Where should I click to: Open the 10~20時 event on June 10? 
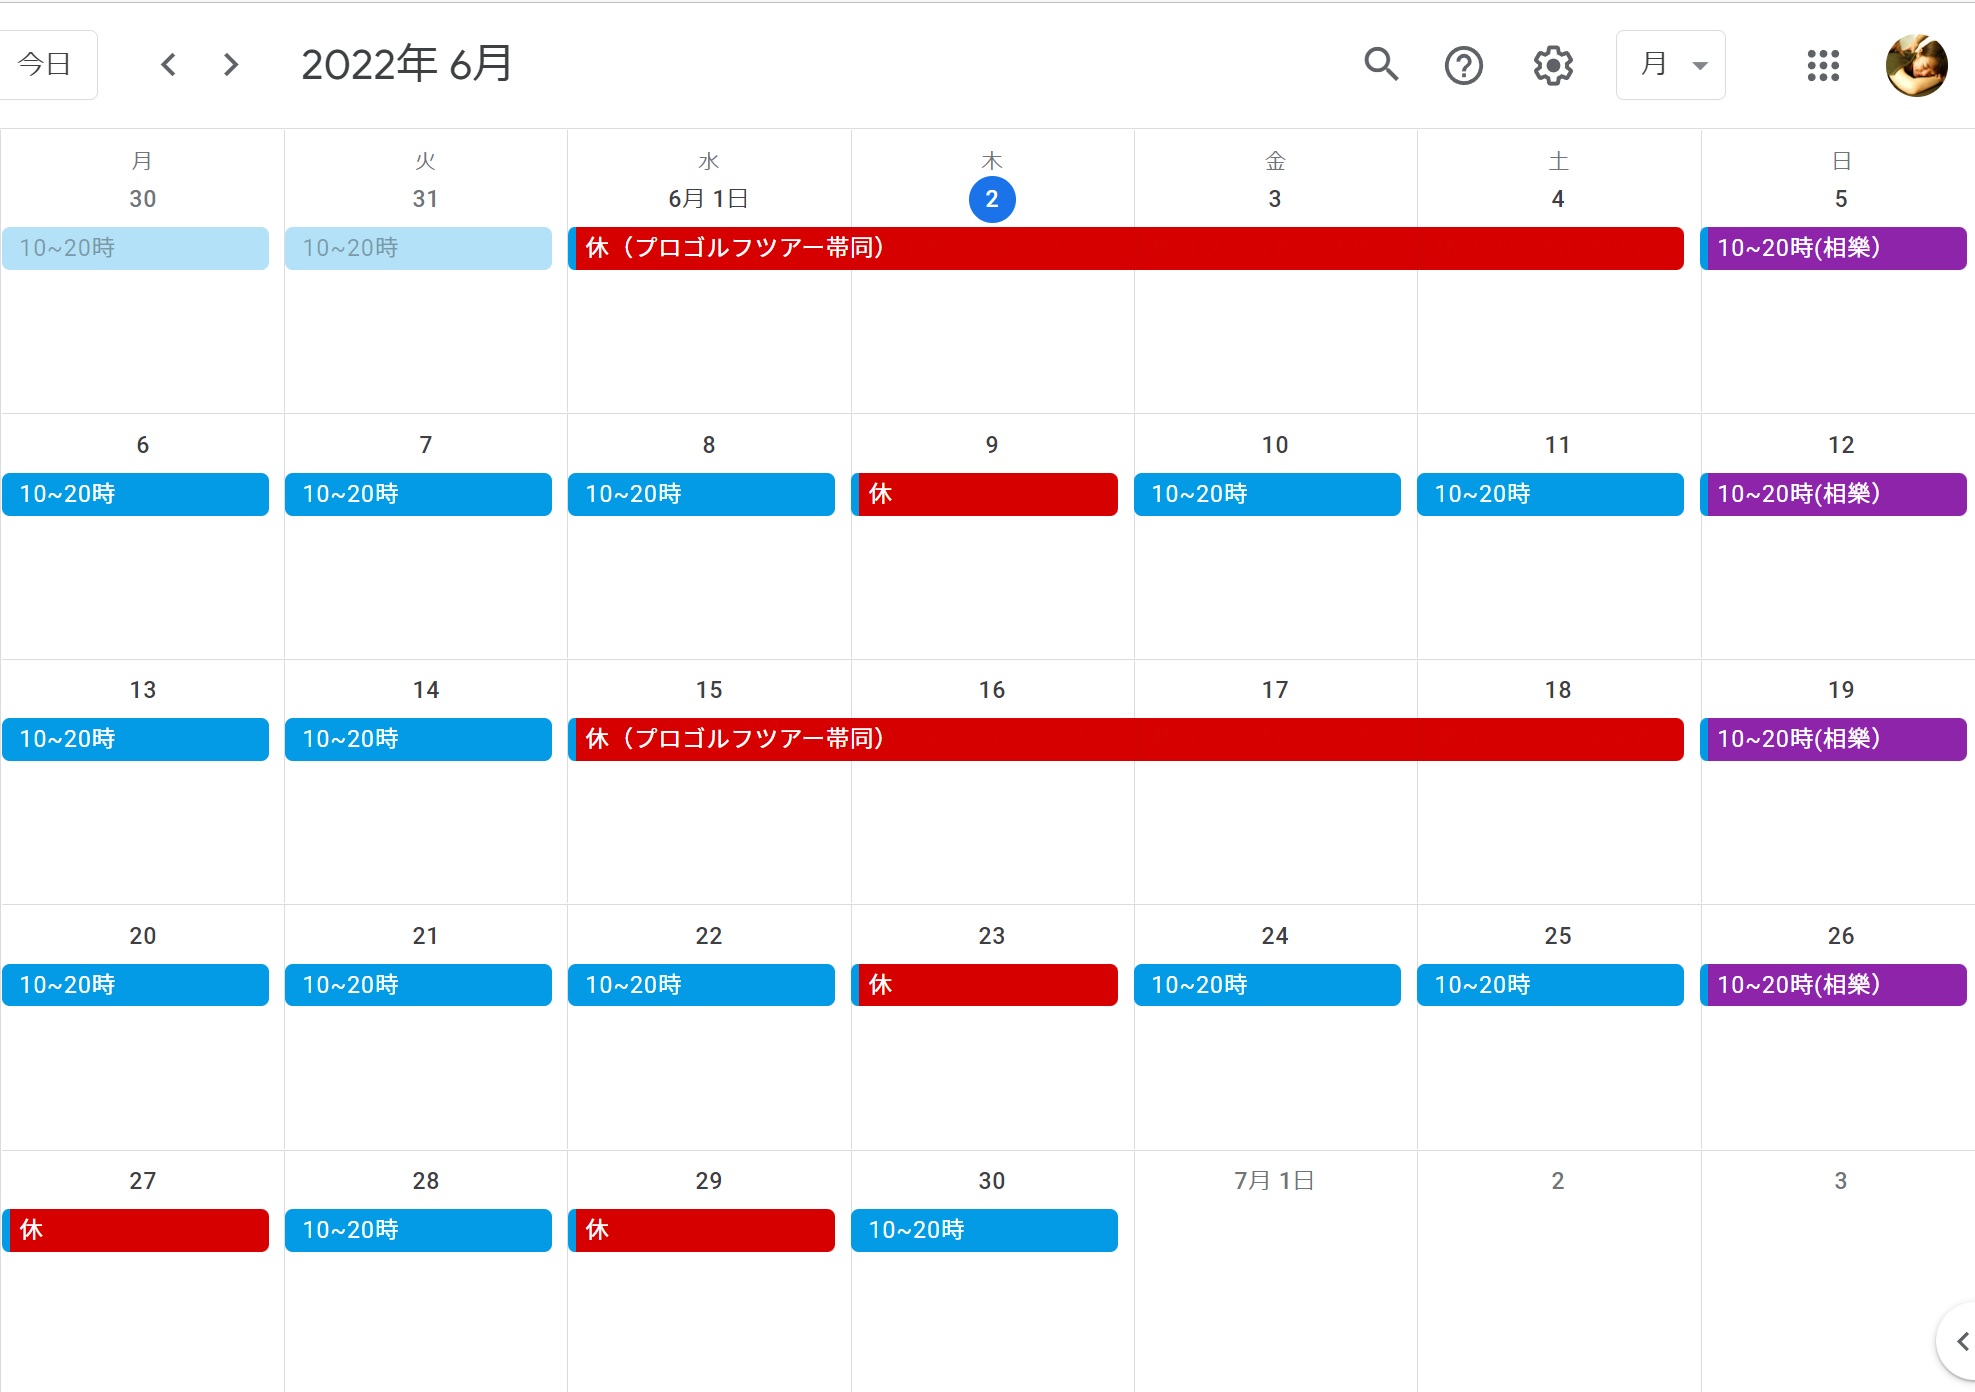(1267, 494)
